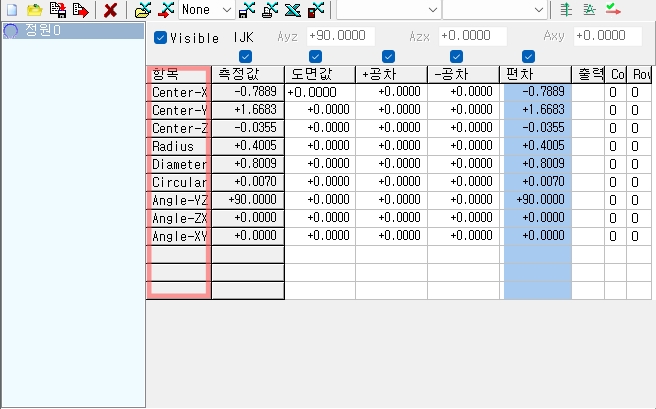Image resolution: width=656 pixels, height=409 pixels.
Task: Click the +공차 cell in the Diameter row
Action: tap(392, 164)
